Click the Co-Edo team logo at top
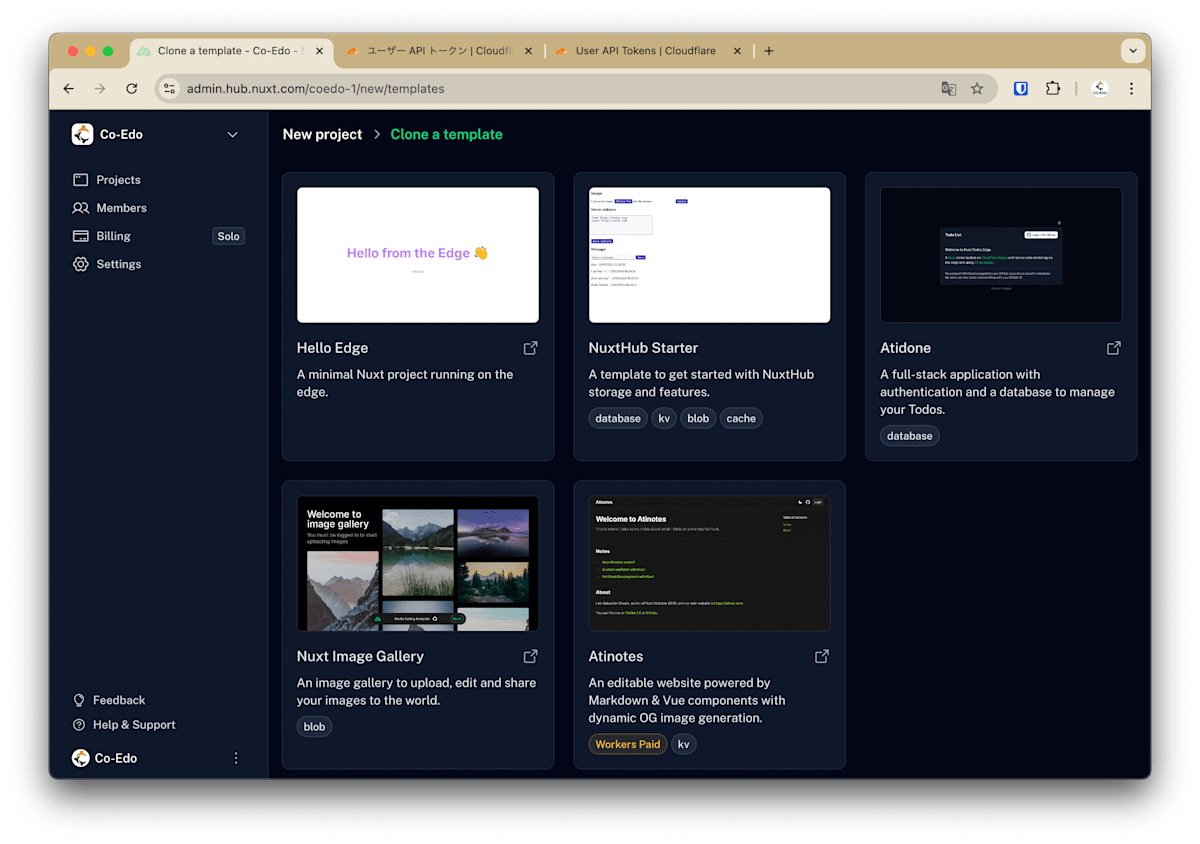The height and width of the screenshot is (844, 1200). coord(82,134)
